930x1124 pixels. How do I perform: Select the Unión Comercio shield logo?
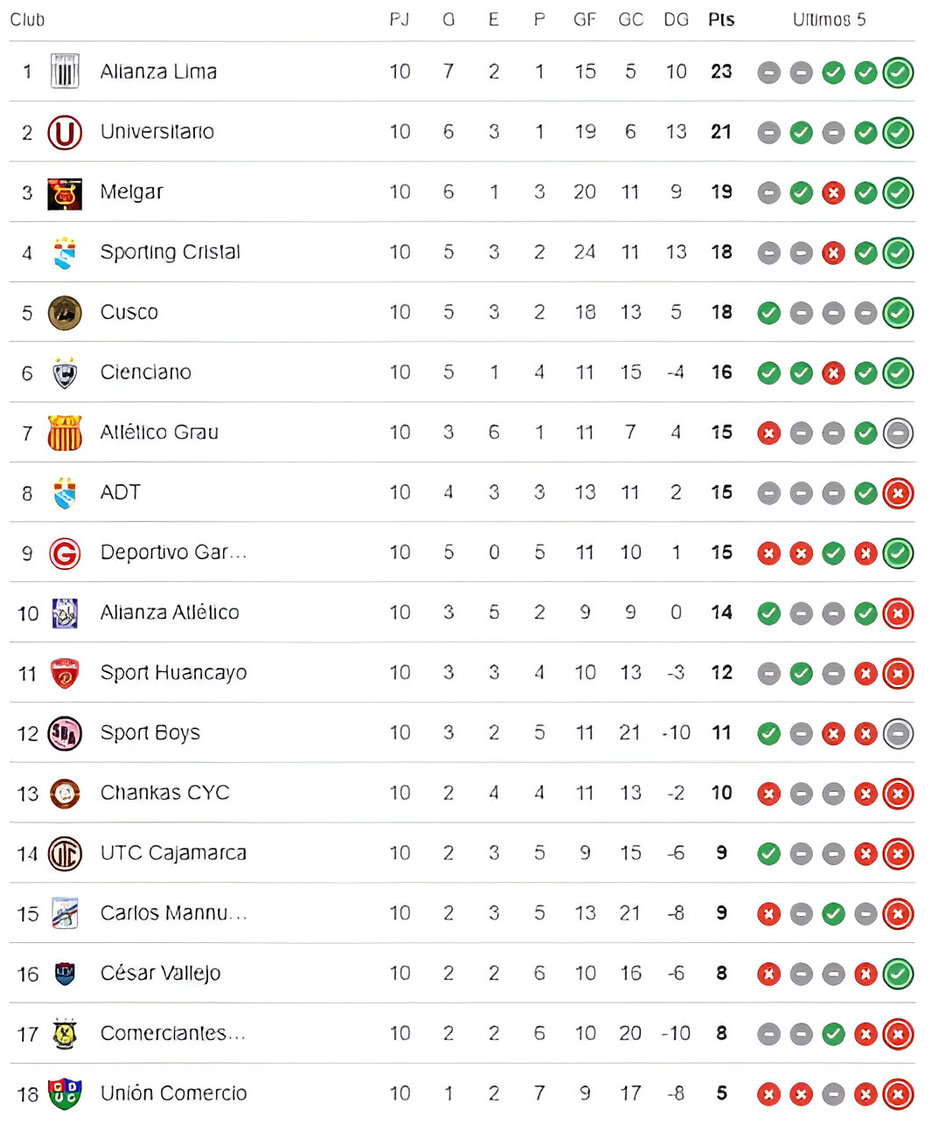(x=65, y=1094)
